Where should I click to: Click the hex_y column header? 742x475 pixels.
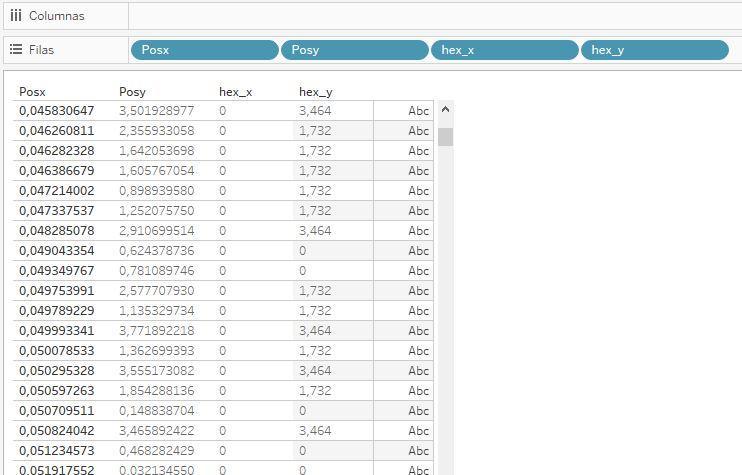click(316, 92)
